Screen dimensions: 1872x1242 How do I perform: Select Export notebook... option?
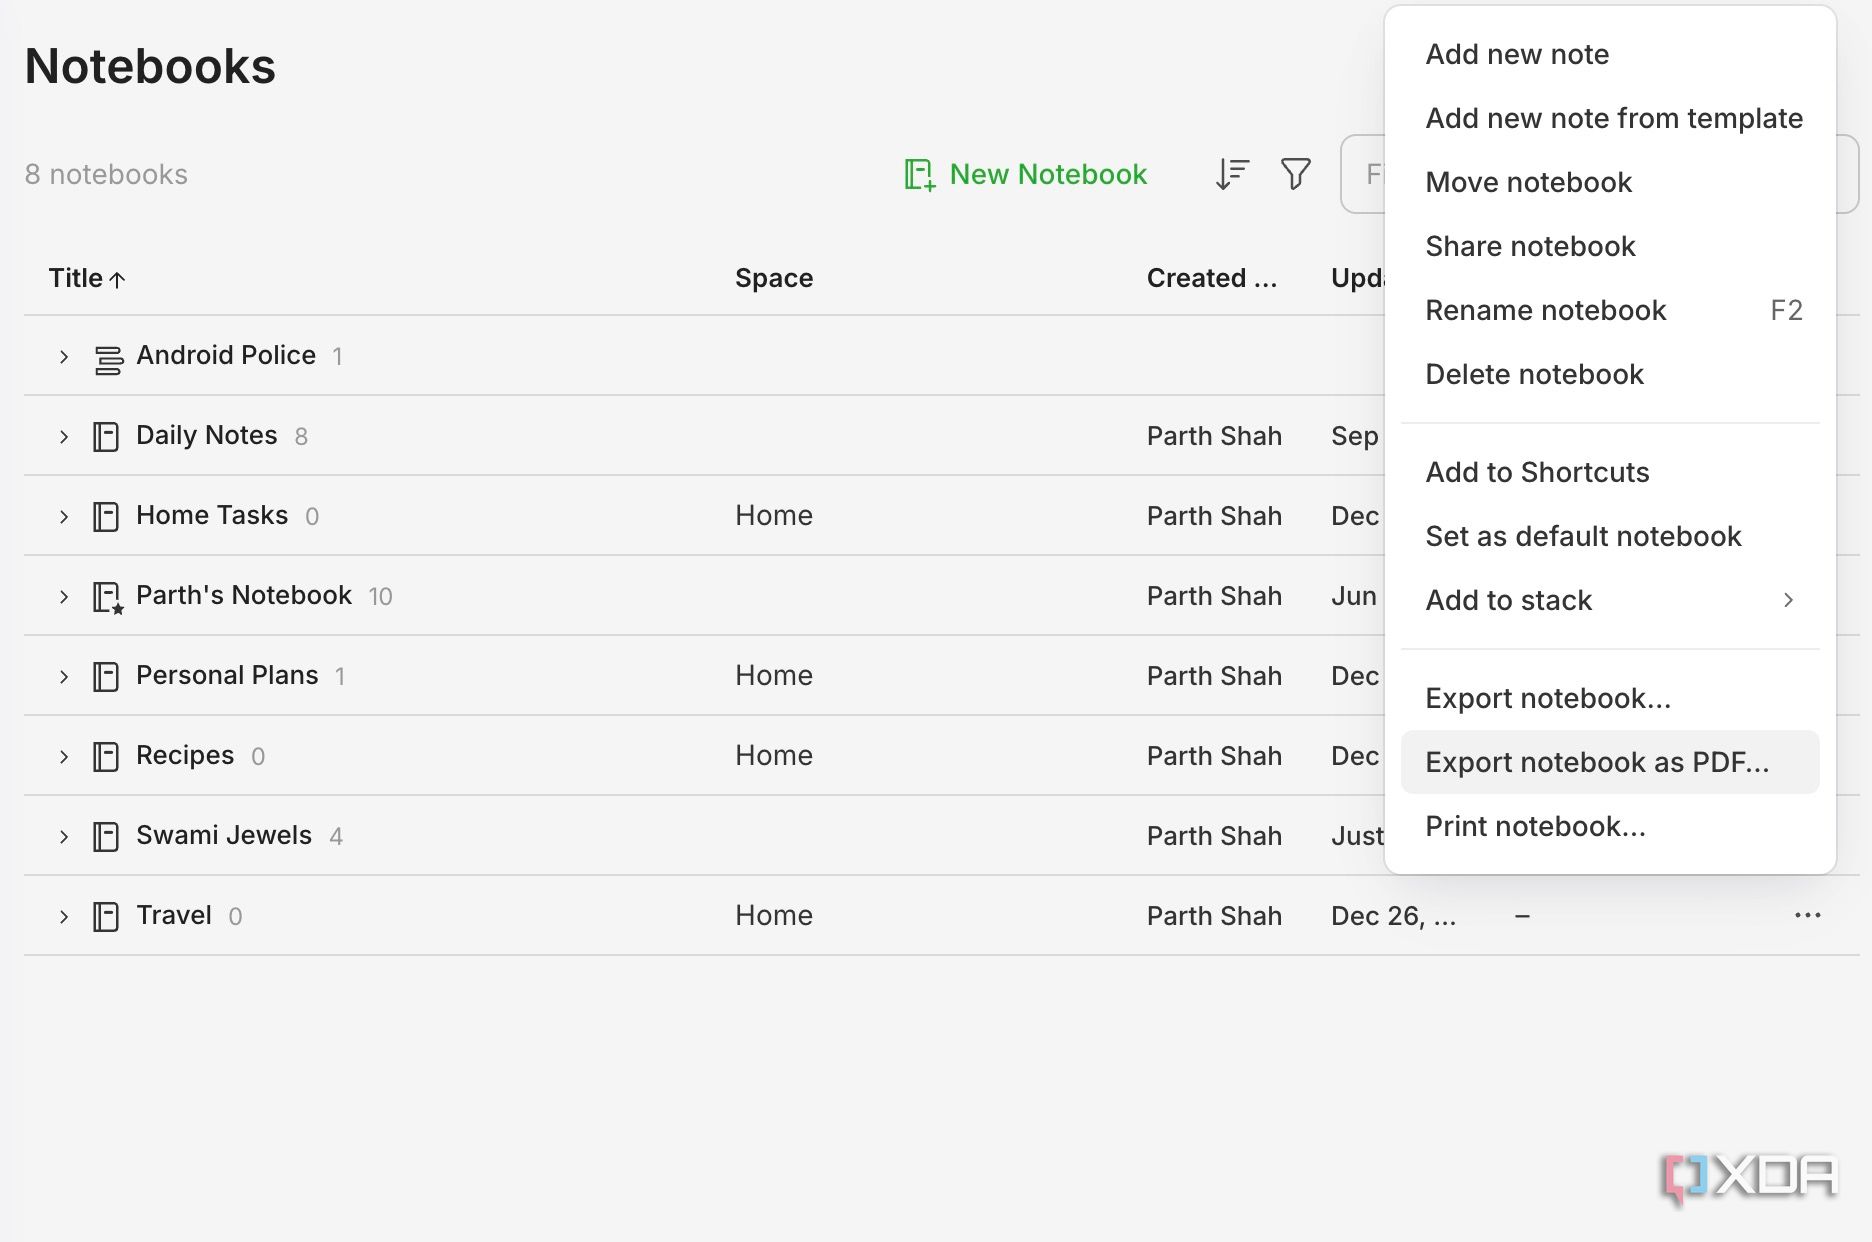coord(1610,698)
